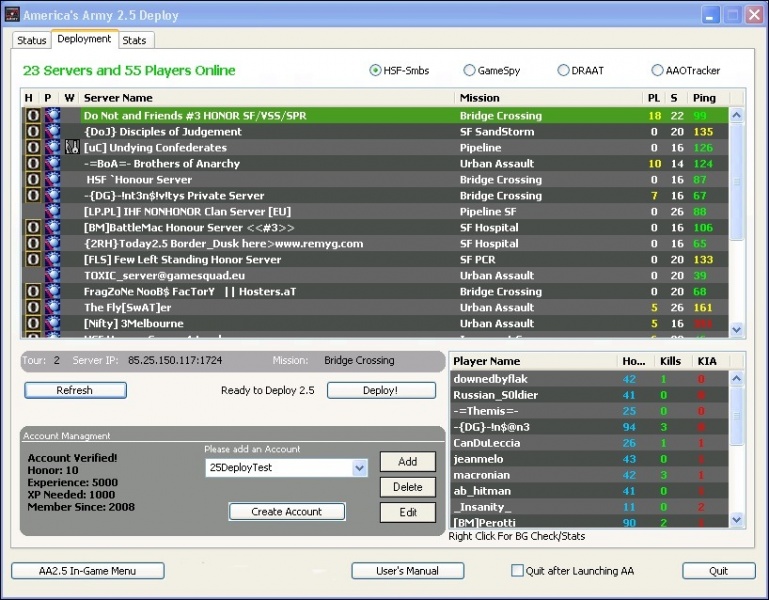Sort players by Ho... honor header

[635, 361]
